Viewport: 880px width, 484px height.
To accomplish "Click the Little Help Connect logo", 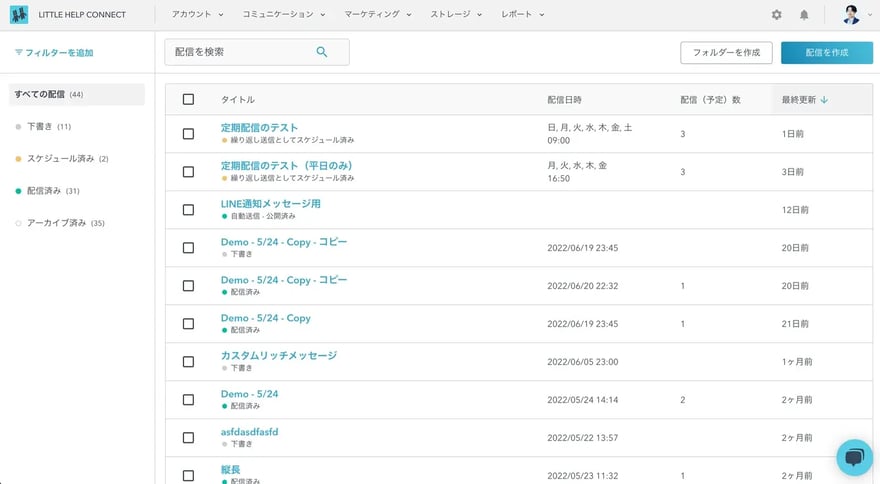I will point(19,15).
